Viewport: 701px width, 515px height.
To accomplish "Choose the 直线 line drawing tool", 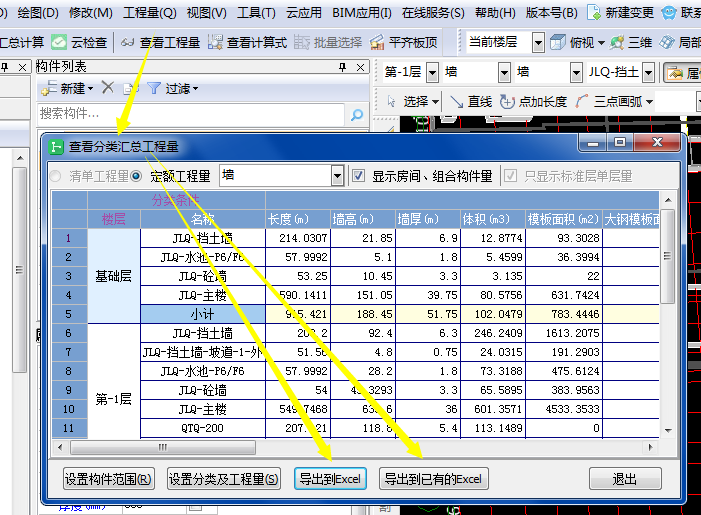I will click(471, 101).
